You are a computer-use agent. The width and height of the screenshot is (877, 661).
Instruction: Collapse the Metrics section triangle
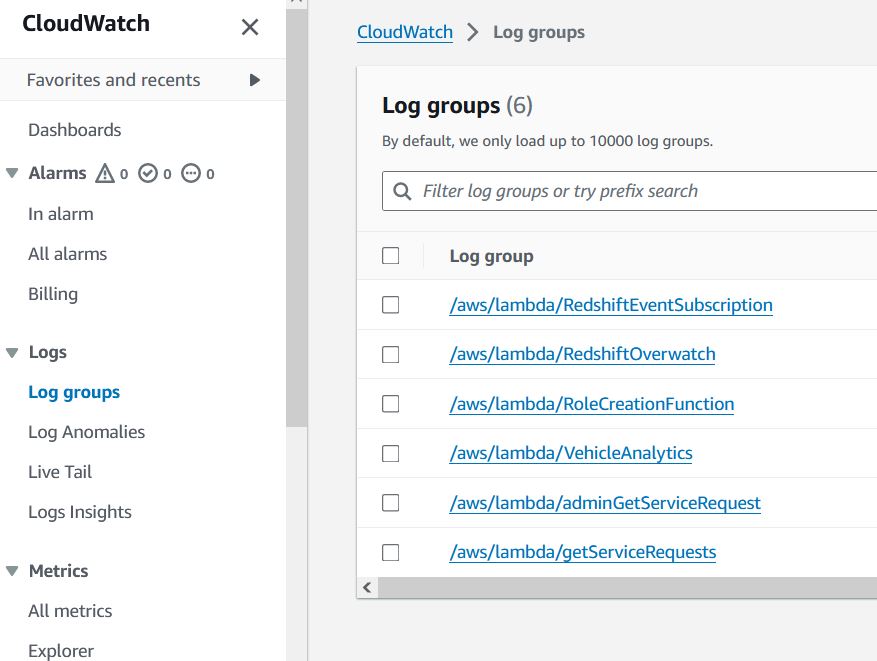click(12, 571)
